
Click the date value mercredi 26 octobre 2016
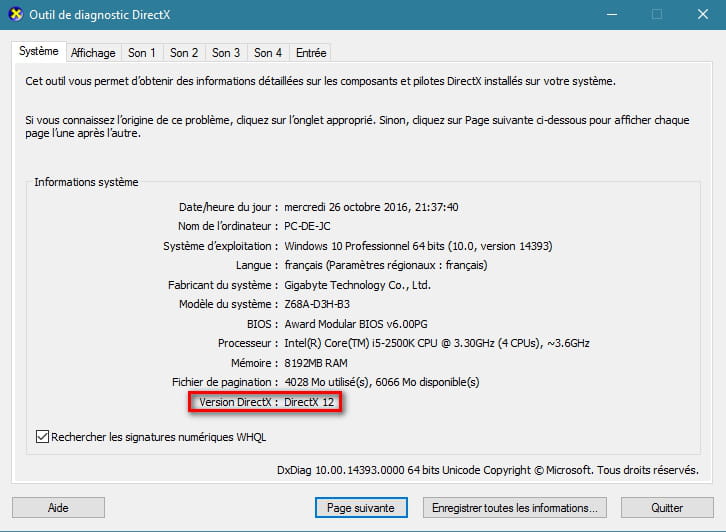click(371, 207)
